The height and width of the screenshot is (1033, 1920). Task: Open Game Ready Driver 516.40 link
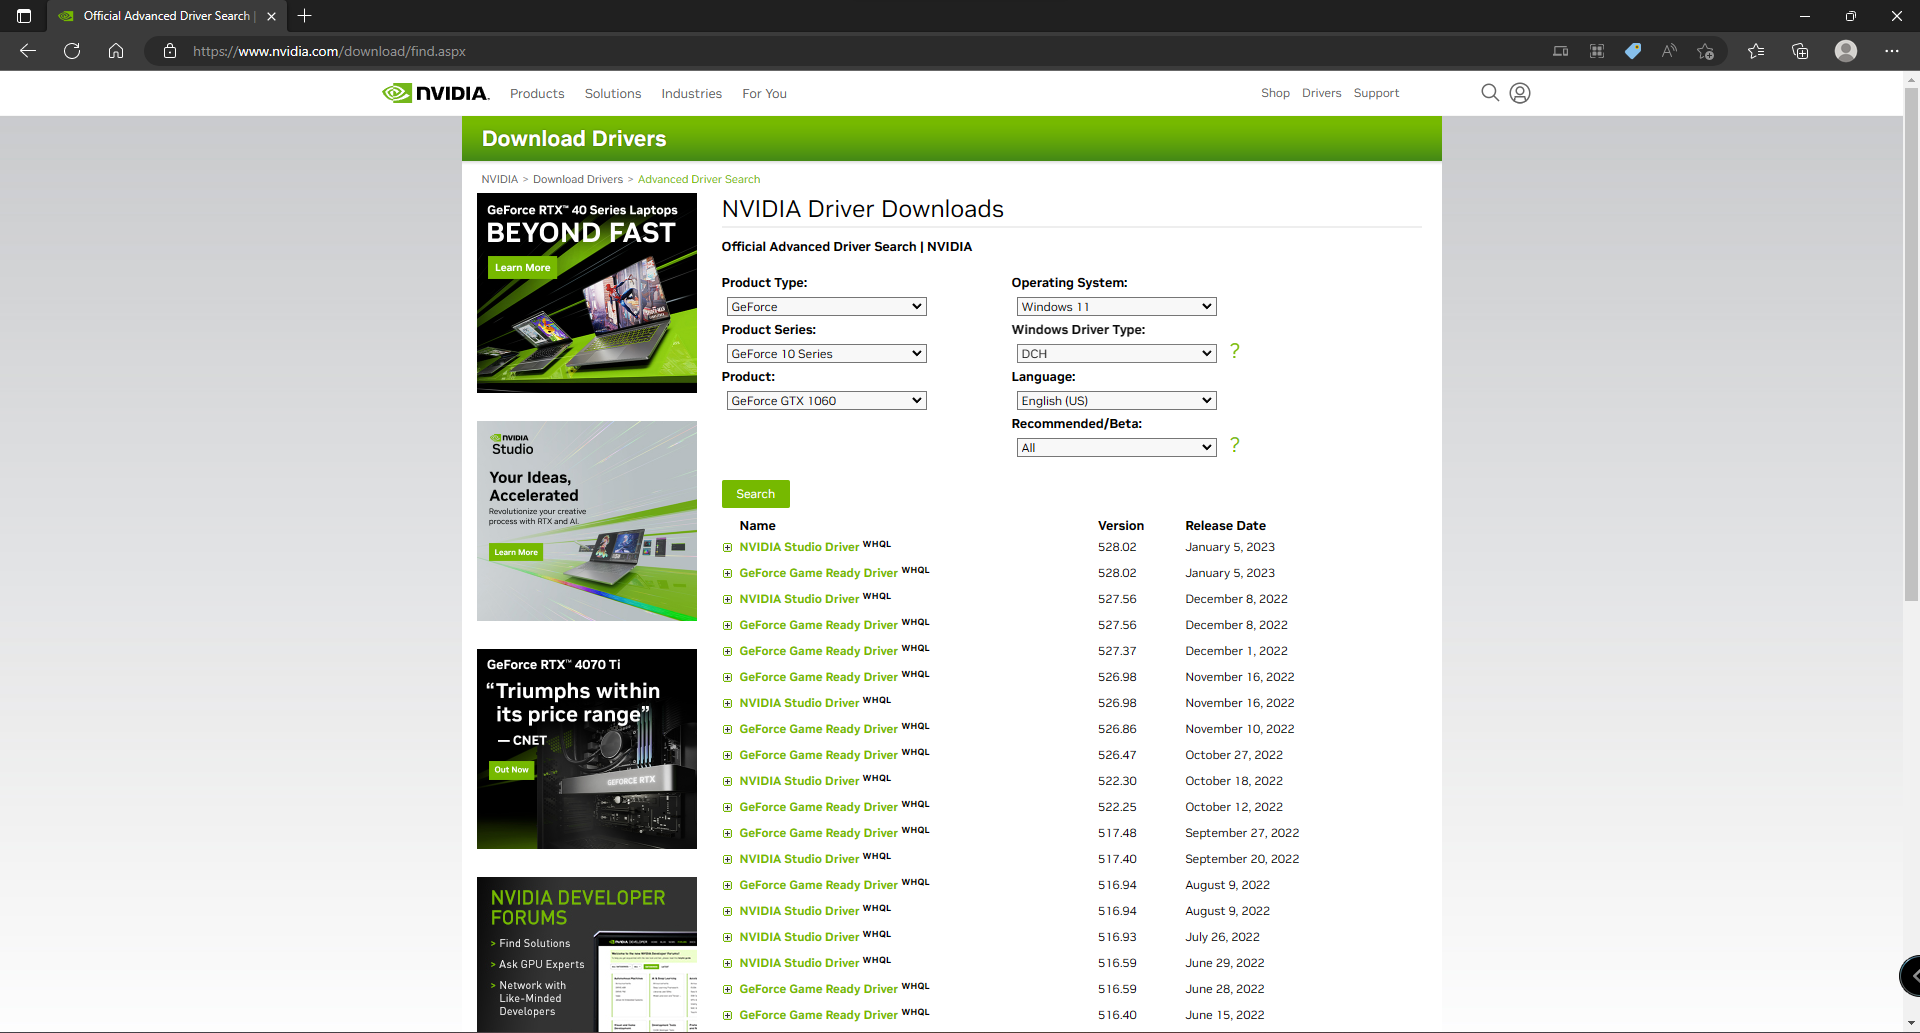818,1015
